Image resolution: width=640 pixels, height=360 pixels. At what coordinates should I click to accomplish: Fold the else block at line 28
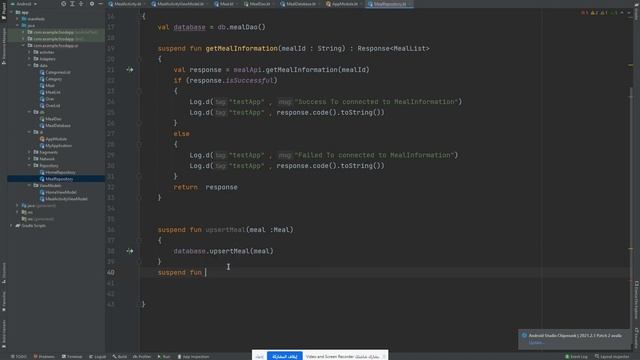point(139,144)
